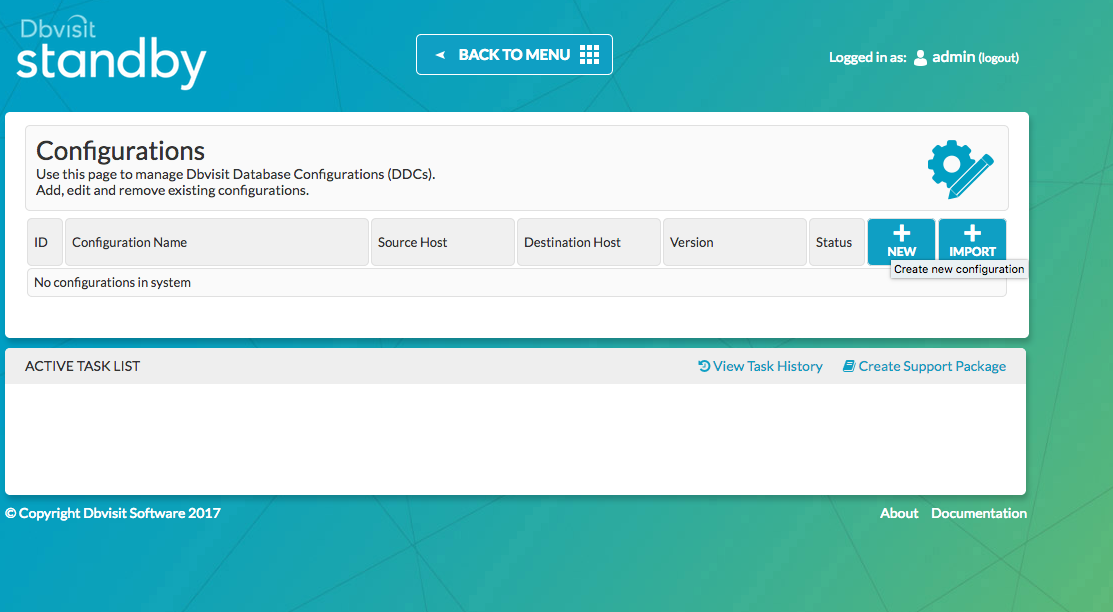
Task: Click the 'Create new configuration' tooltip
Action: 959,269
